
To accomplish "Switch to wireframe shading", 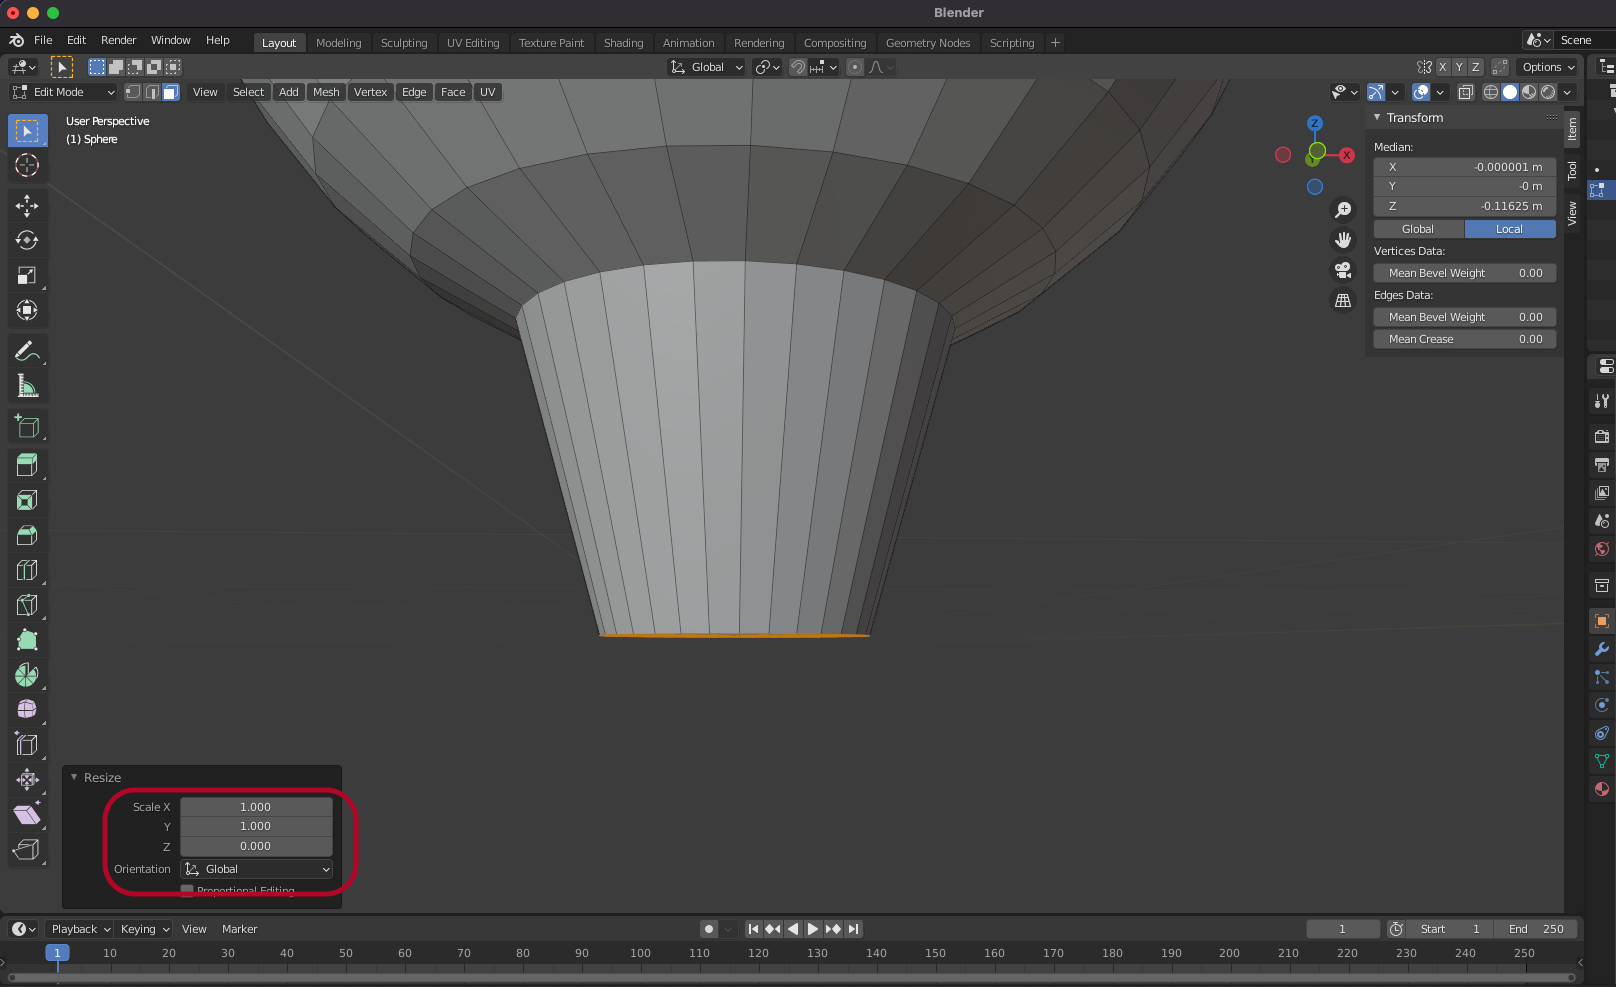I will tap(1491, 92).
